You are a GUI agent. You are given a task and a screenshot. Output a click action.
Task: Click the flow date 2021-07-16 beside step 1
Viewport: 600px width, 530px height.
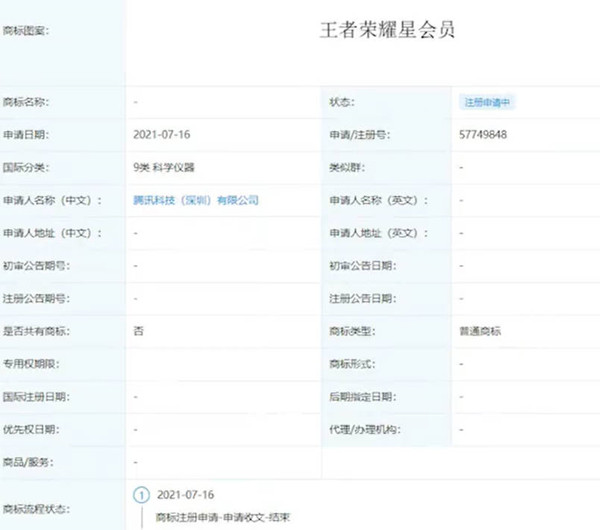(x=186, y=495)
